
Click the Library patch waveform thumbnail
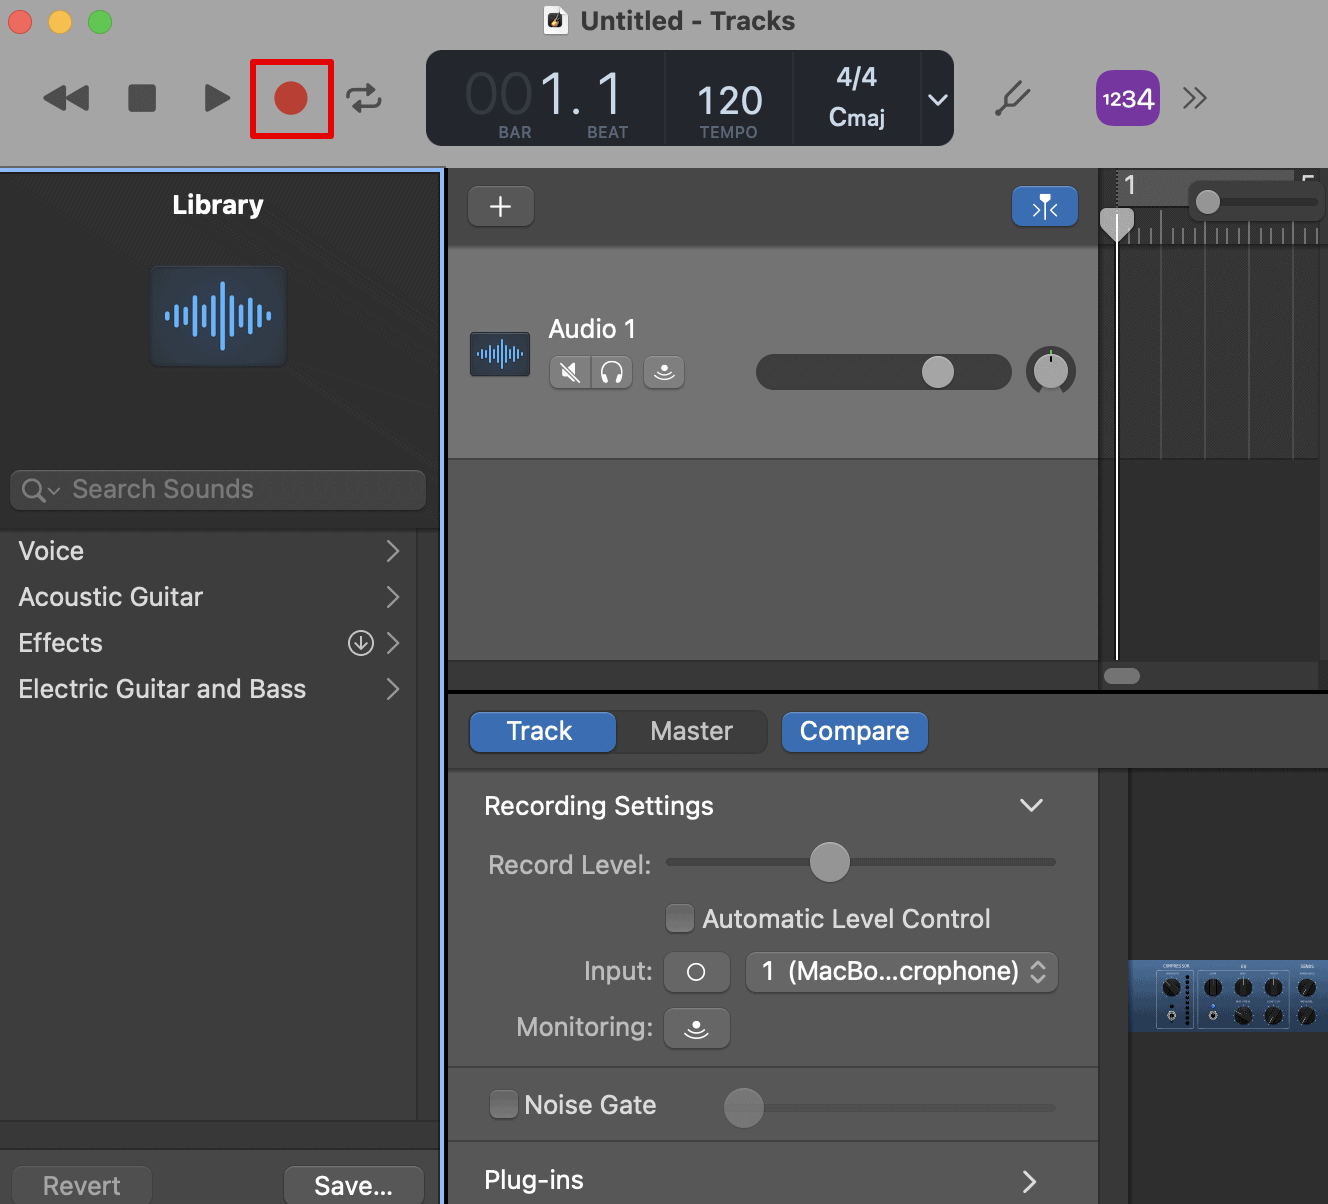[x=218, y=316]
